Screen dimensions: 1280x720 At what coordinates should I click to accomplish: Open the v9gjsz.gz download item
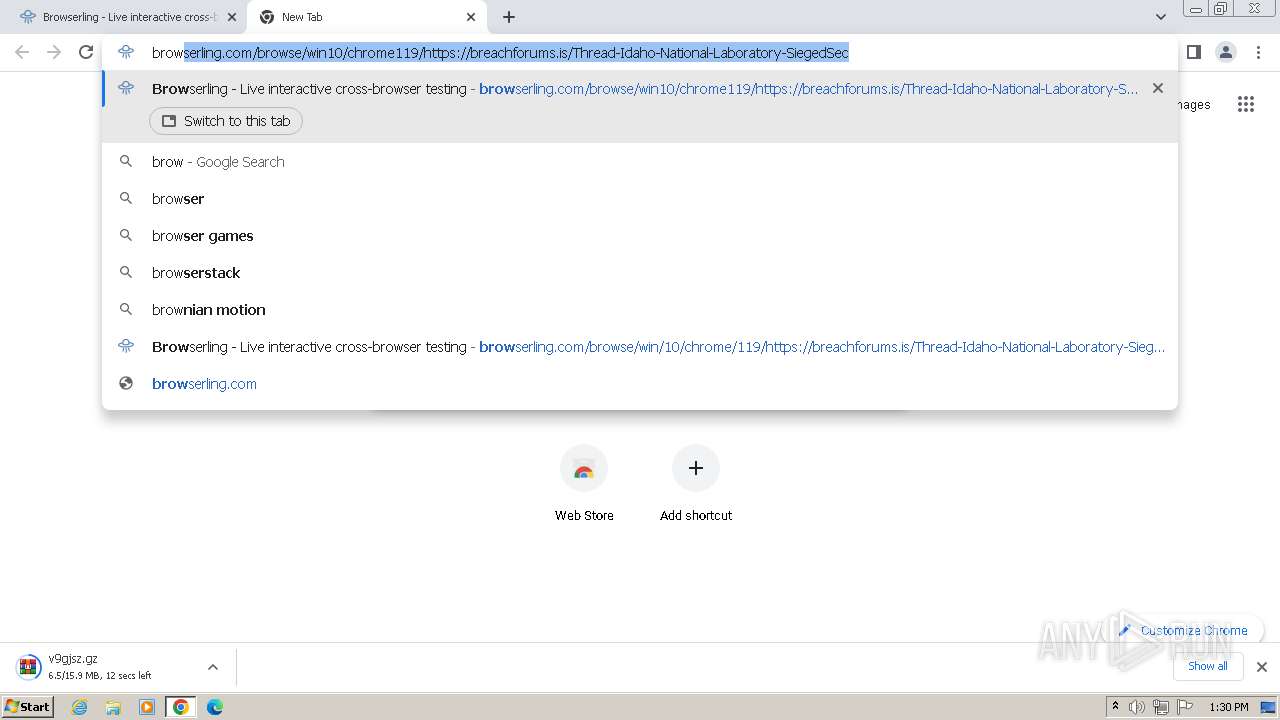coord(100,666)
